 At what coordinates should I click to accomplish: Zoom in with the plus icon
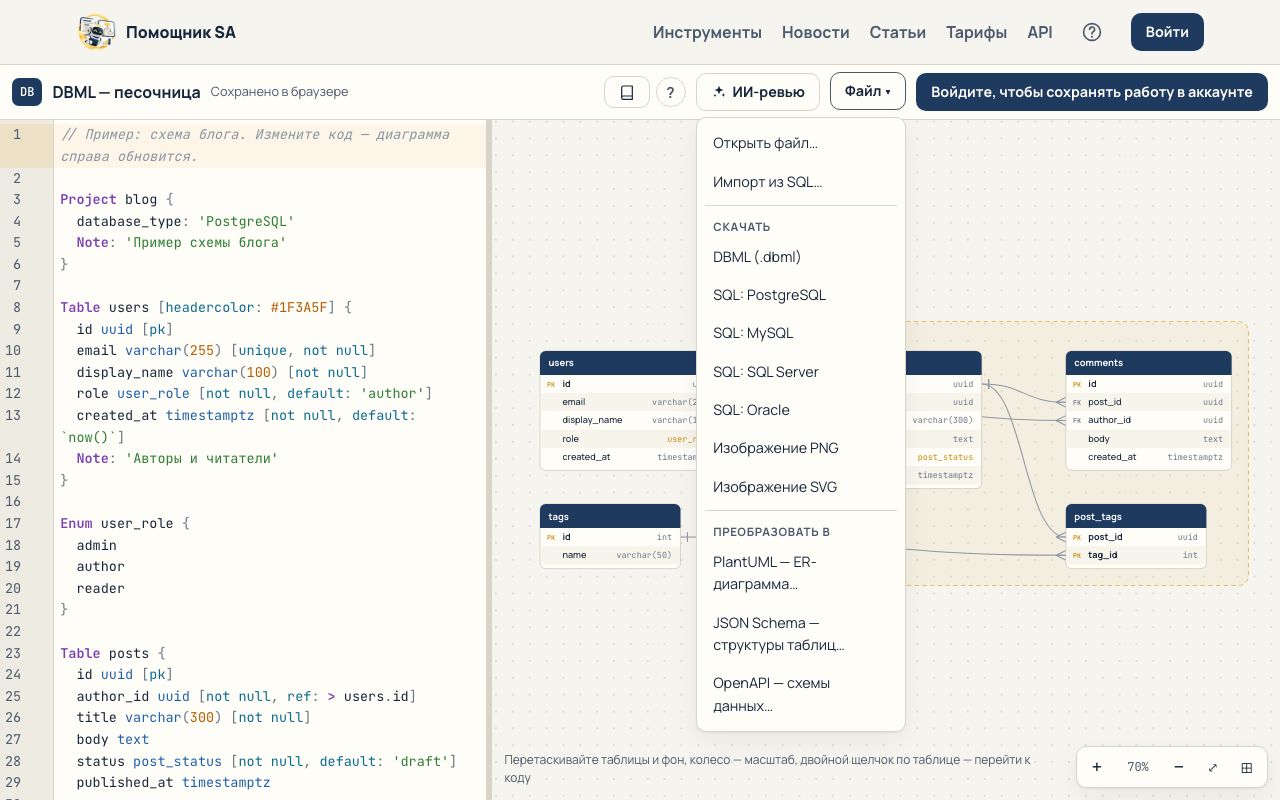tap(1097, 767)
